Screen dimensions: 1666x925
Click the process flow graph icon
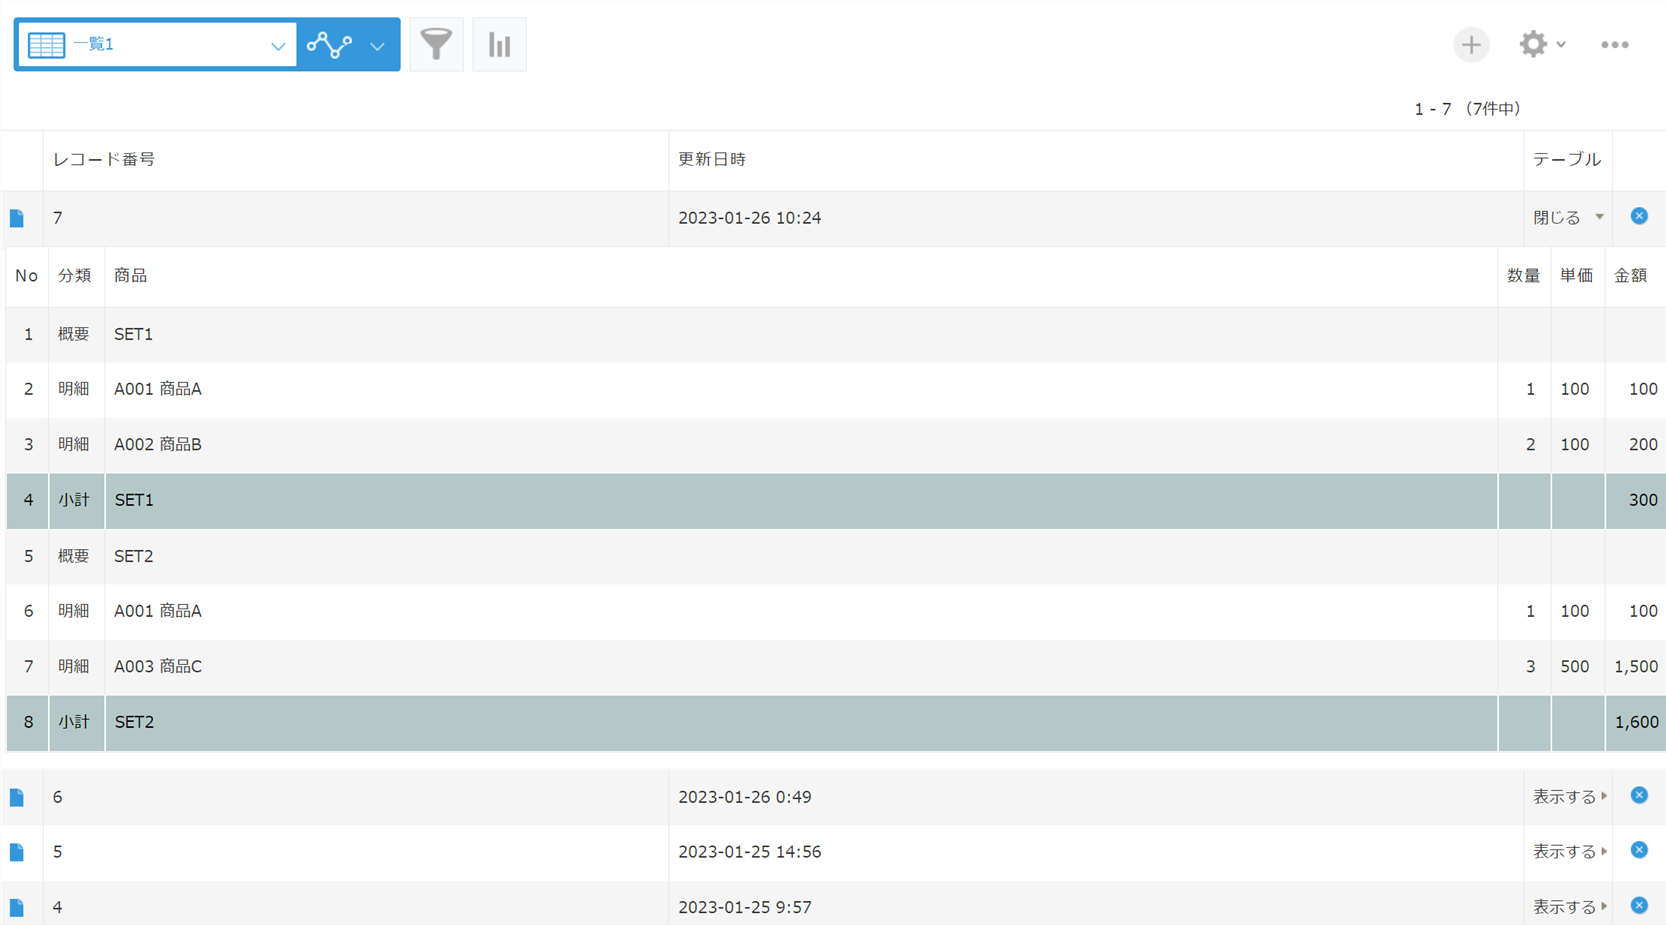329,45
